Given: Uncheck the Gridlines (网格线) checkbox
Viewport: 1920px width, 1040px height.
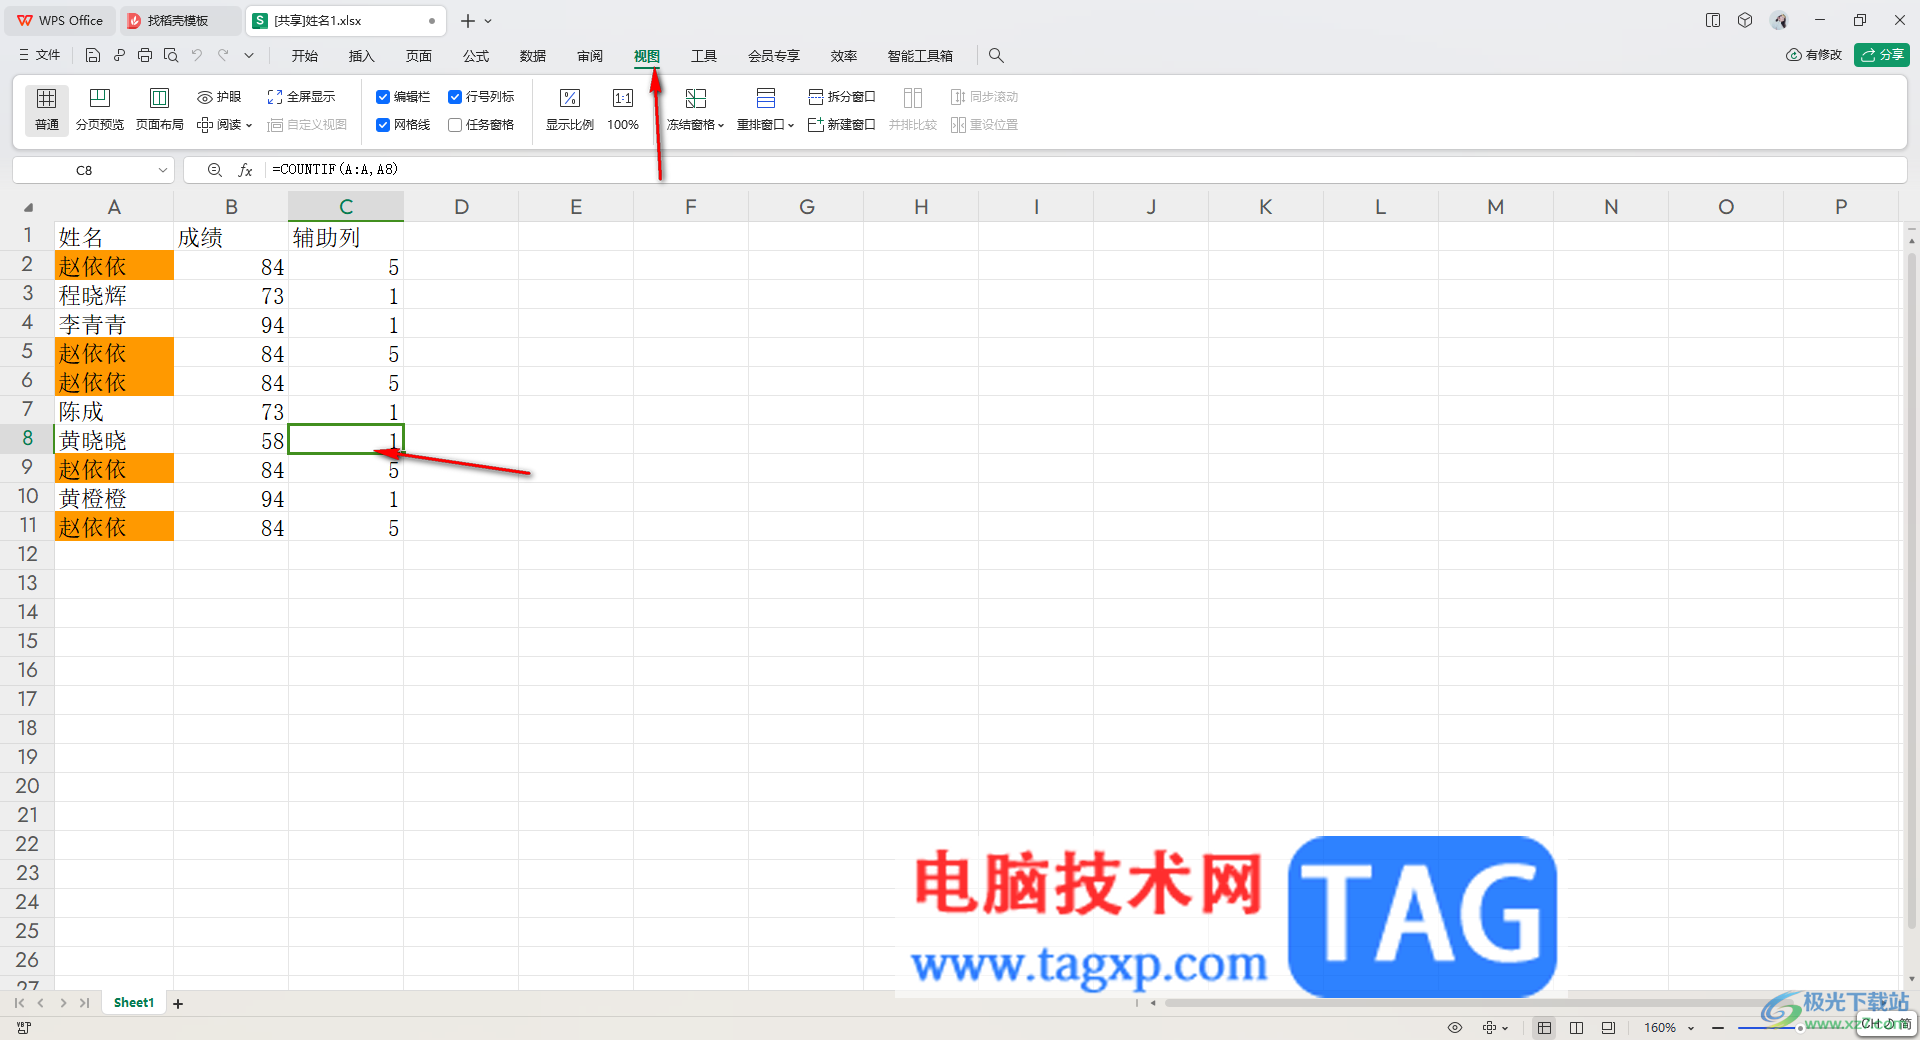Looking at the screenshot, I should pos(383,125).
